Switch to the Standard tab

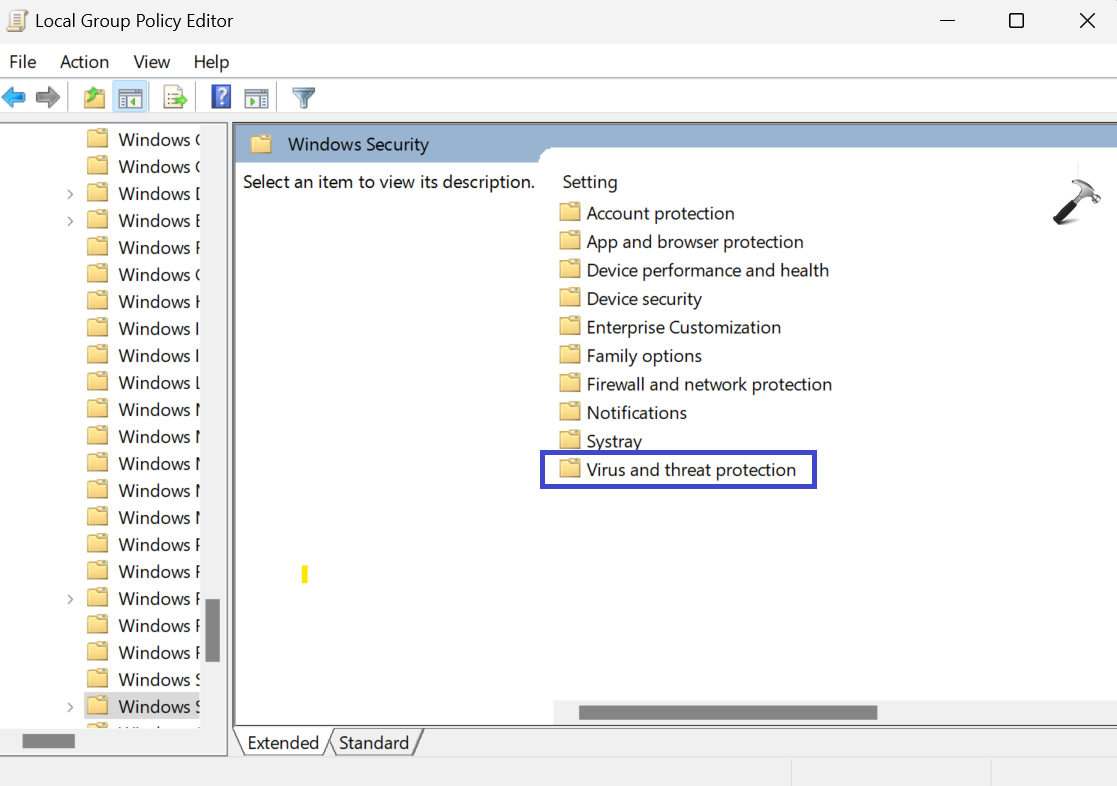(374, 743)
